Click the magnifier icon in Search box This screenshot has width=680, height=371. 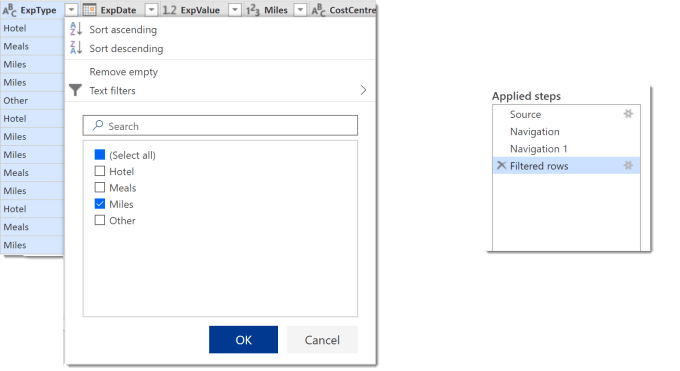click(98, 125)
